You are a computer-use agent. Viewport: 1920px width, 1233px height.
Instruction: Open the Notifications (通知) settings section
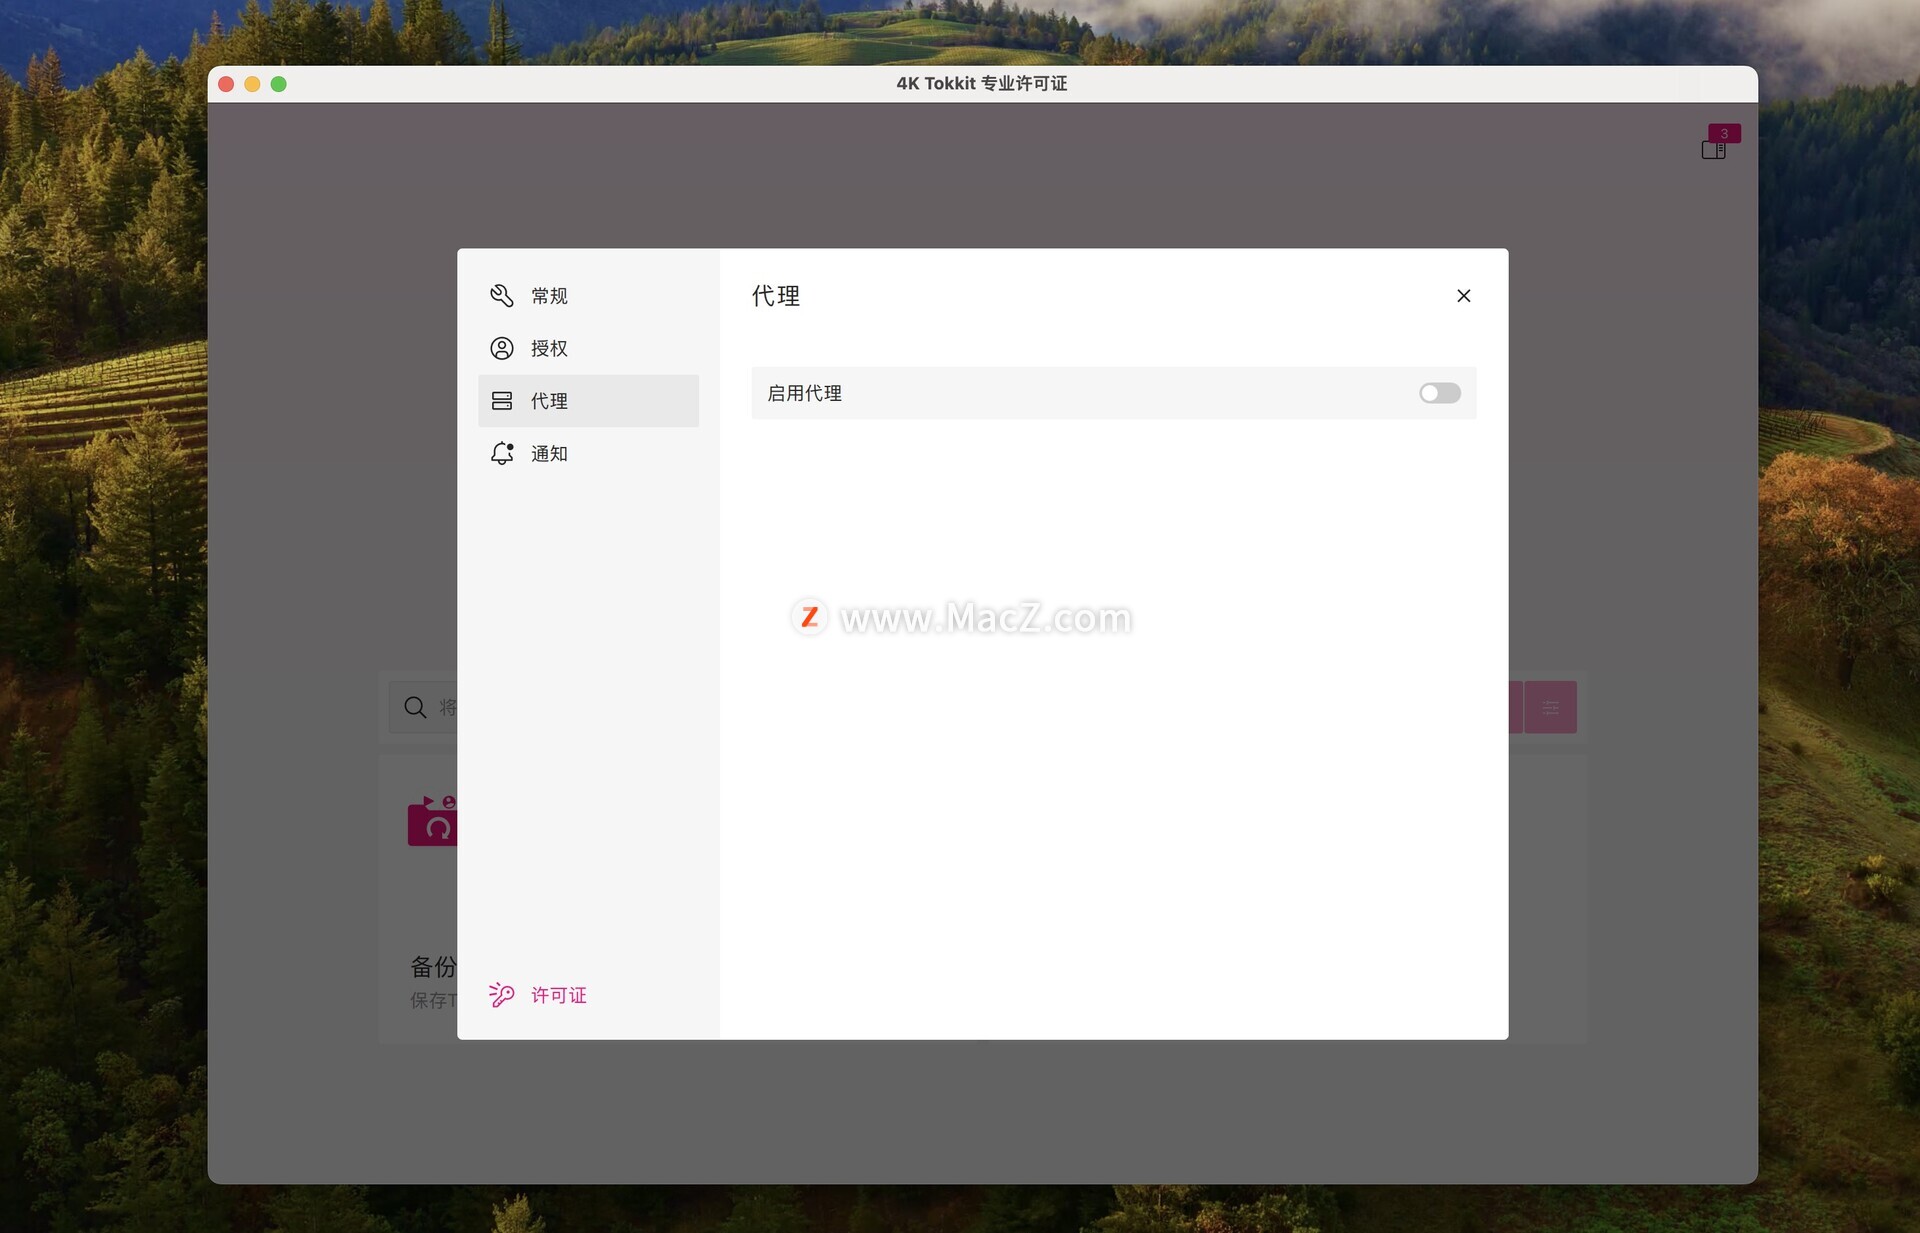588,454
